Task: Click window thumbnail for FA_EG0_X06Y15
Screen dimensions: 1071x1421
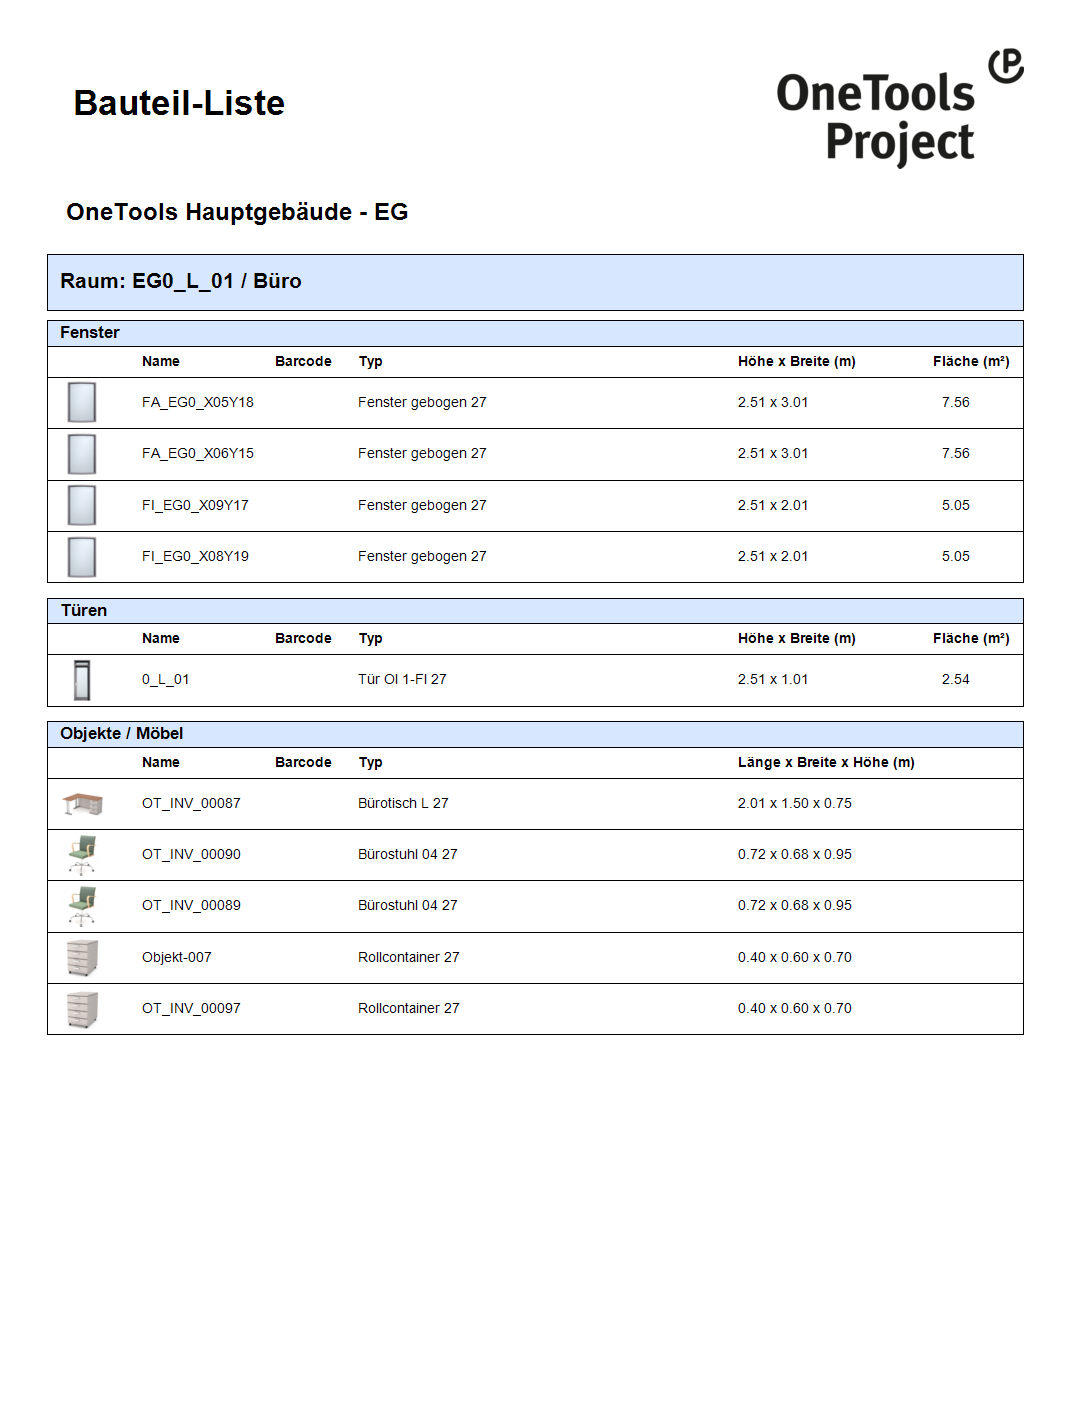Action: pyautogui.click(x=82, y=454)
